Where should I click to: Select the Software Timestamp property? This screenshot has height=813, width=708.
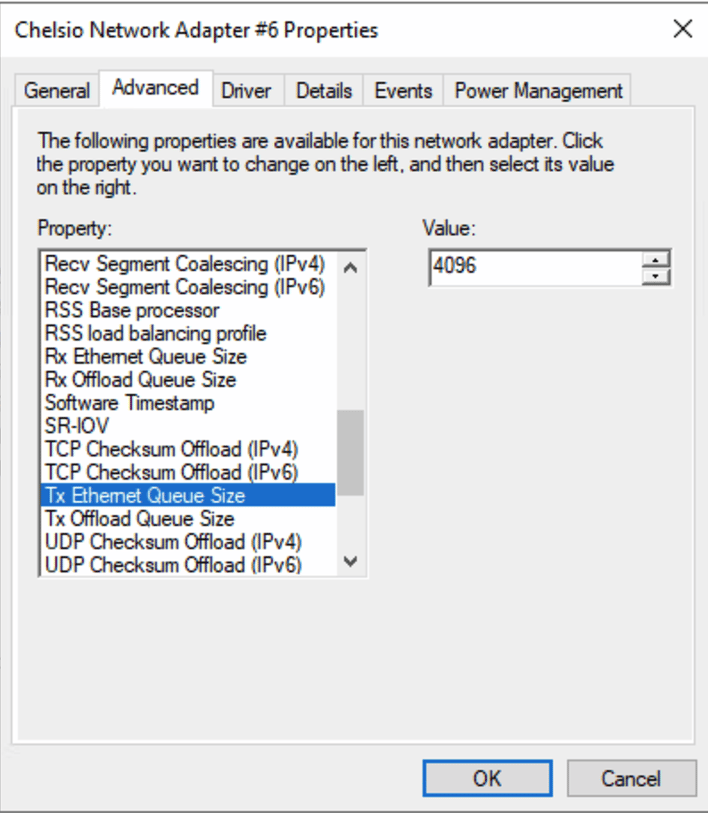pos(130,403)
